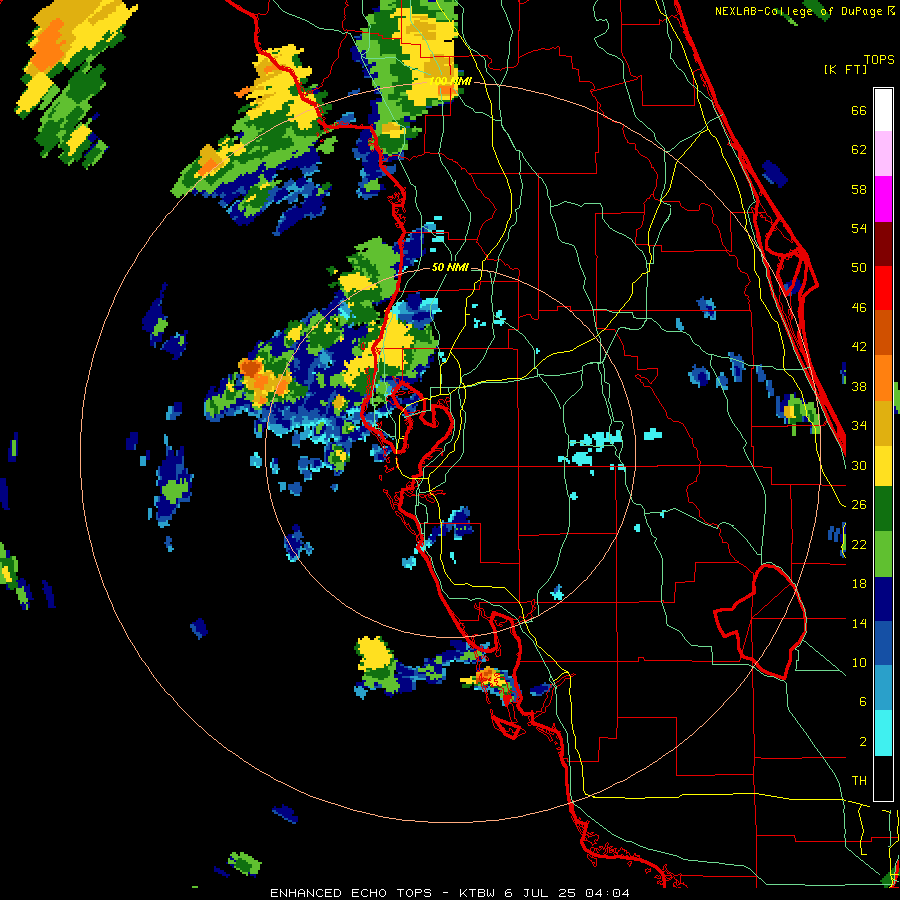Click the TOPS legend heading
The height and width of the screenshot is (900, 900).
click(x=879, y=59)
